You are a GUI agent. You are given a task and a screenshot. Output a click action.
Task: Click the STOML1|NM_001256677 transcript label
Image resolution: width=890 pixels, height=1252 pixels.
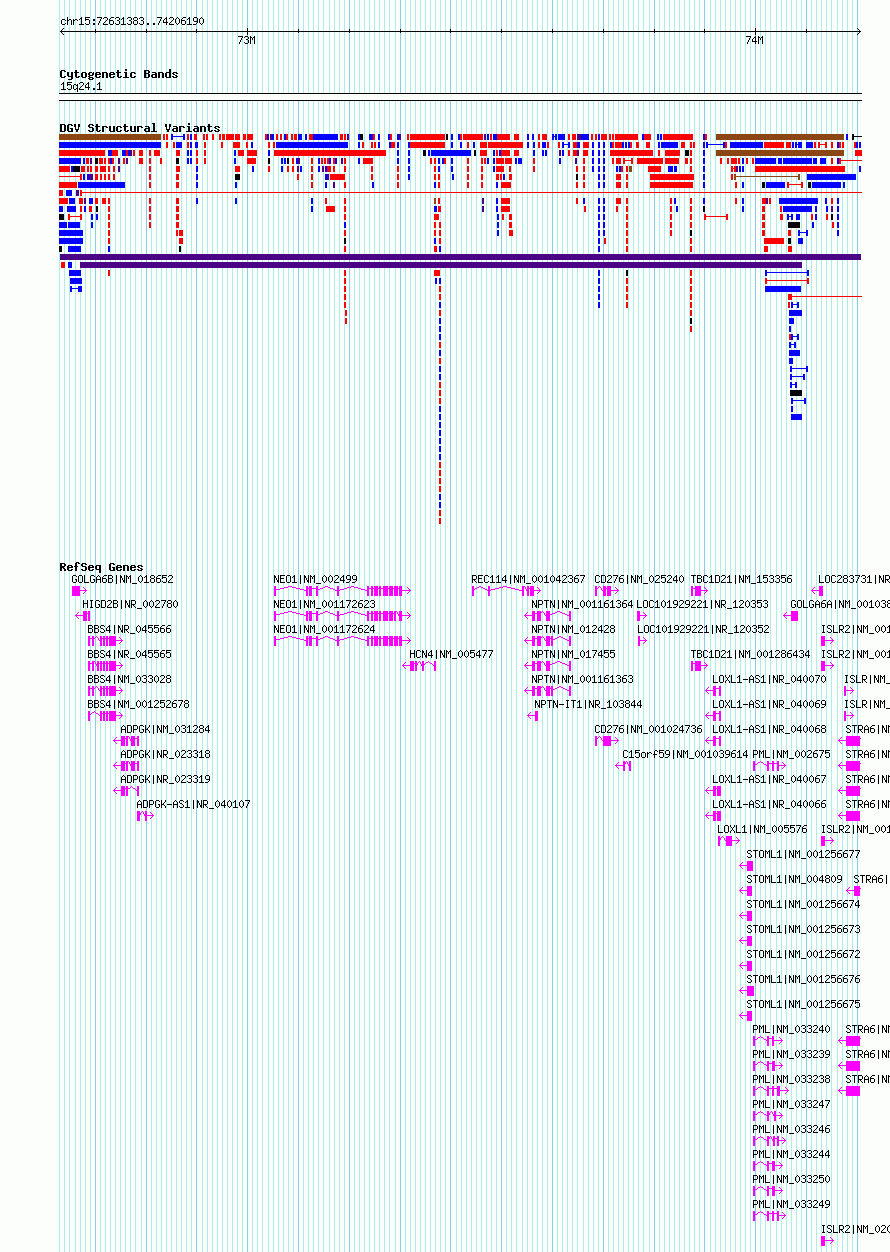(803, 854)
